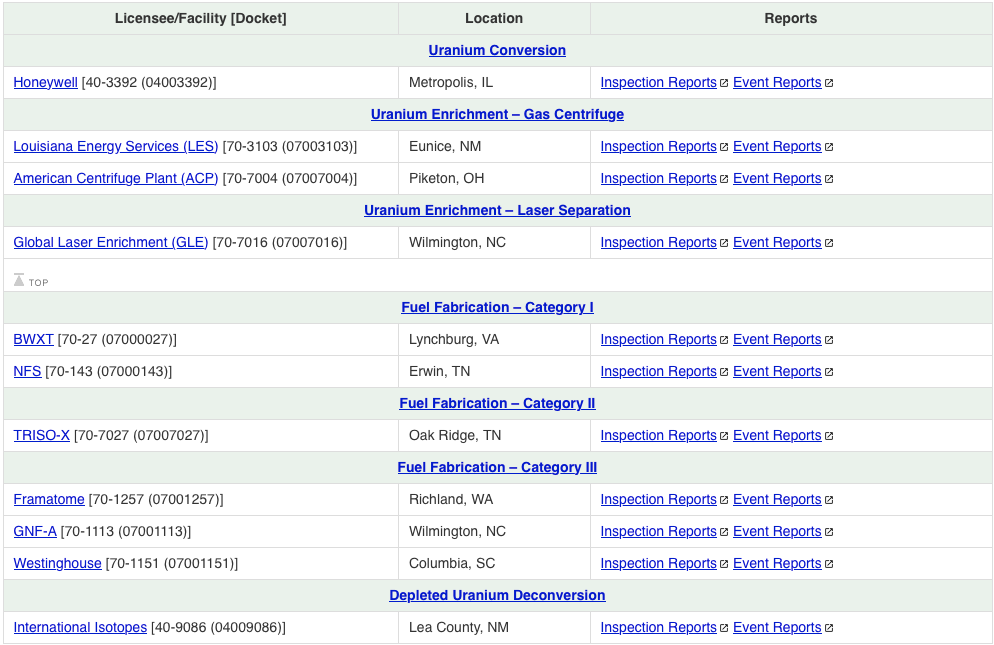Image resolution: width=994 pixels, height=645 pixels.
Task: View Inspection Reports for Louisiana Energy Services
Action: click(659, 147)
